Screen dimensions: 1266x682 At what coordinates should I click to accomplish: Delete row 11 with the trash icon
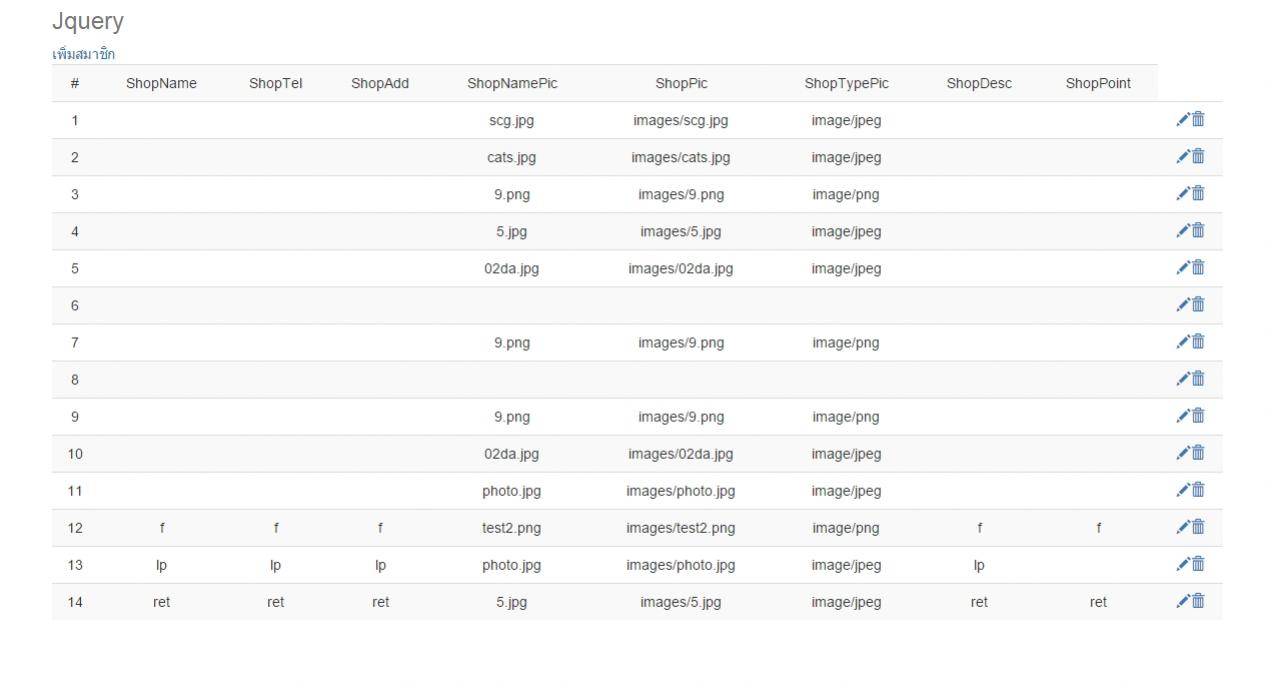1198,490
